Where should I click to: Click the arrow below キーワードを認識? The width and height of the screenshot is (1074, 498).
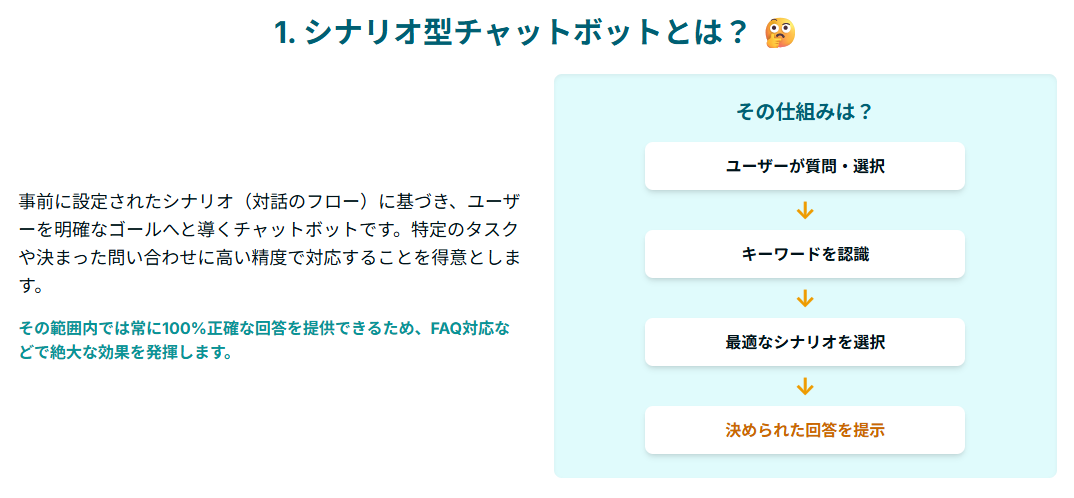805,298
